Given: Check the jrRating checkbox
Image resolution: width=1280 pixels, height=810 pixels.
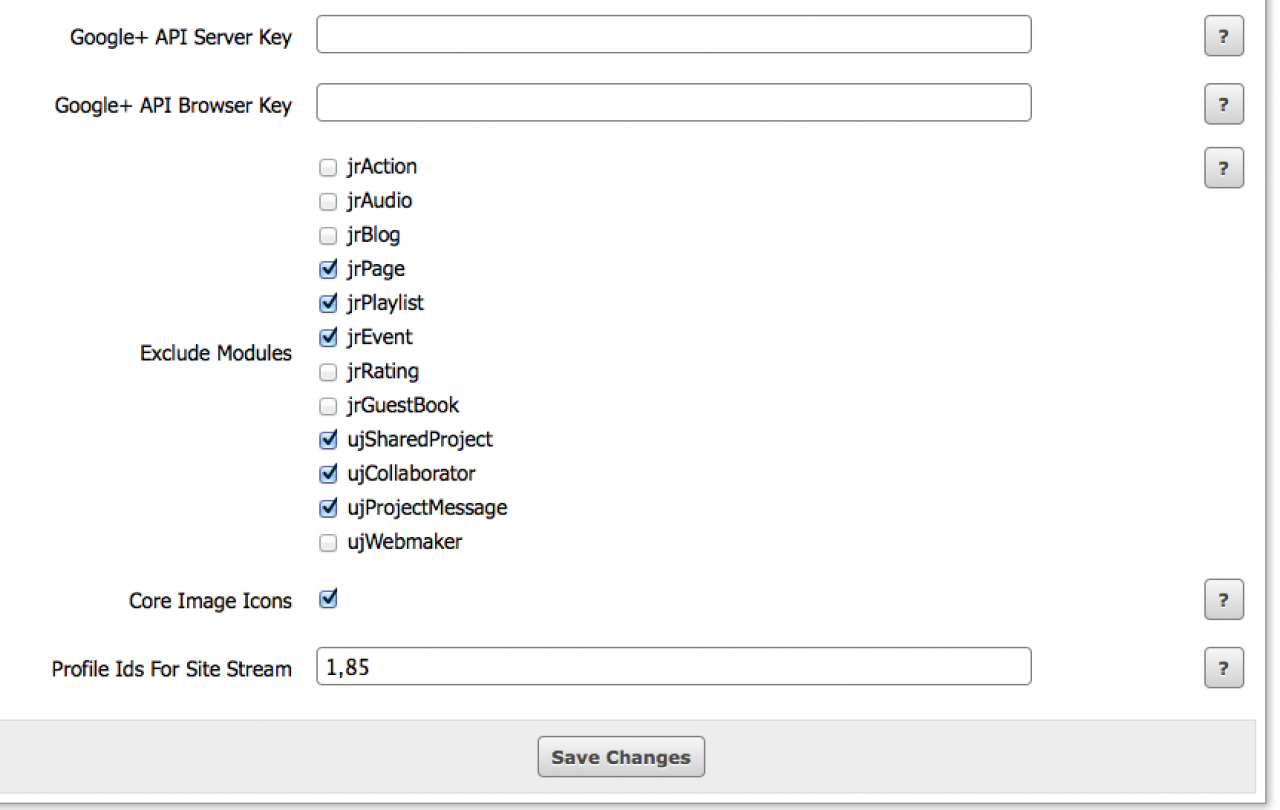Looking at the screenshot, I should pos(328,372).
